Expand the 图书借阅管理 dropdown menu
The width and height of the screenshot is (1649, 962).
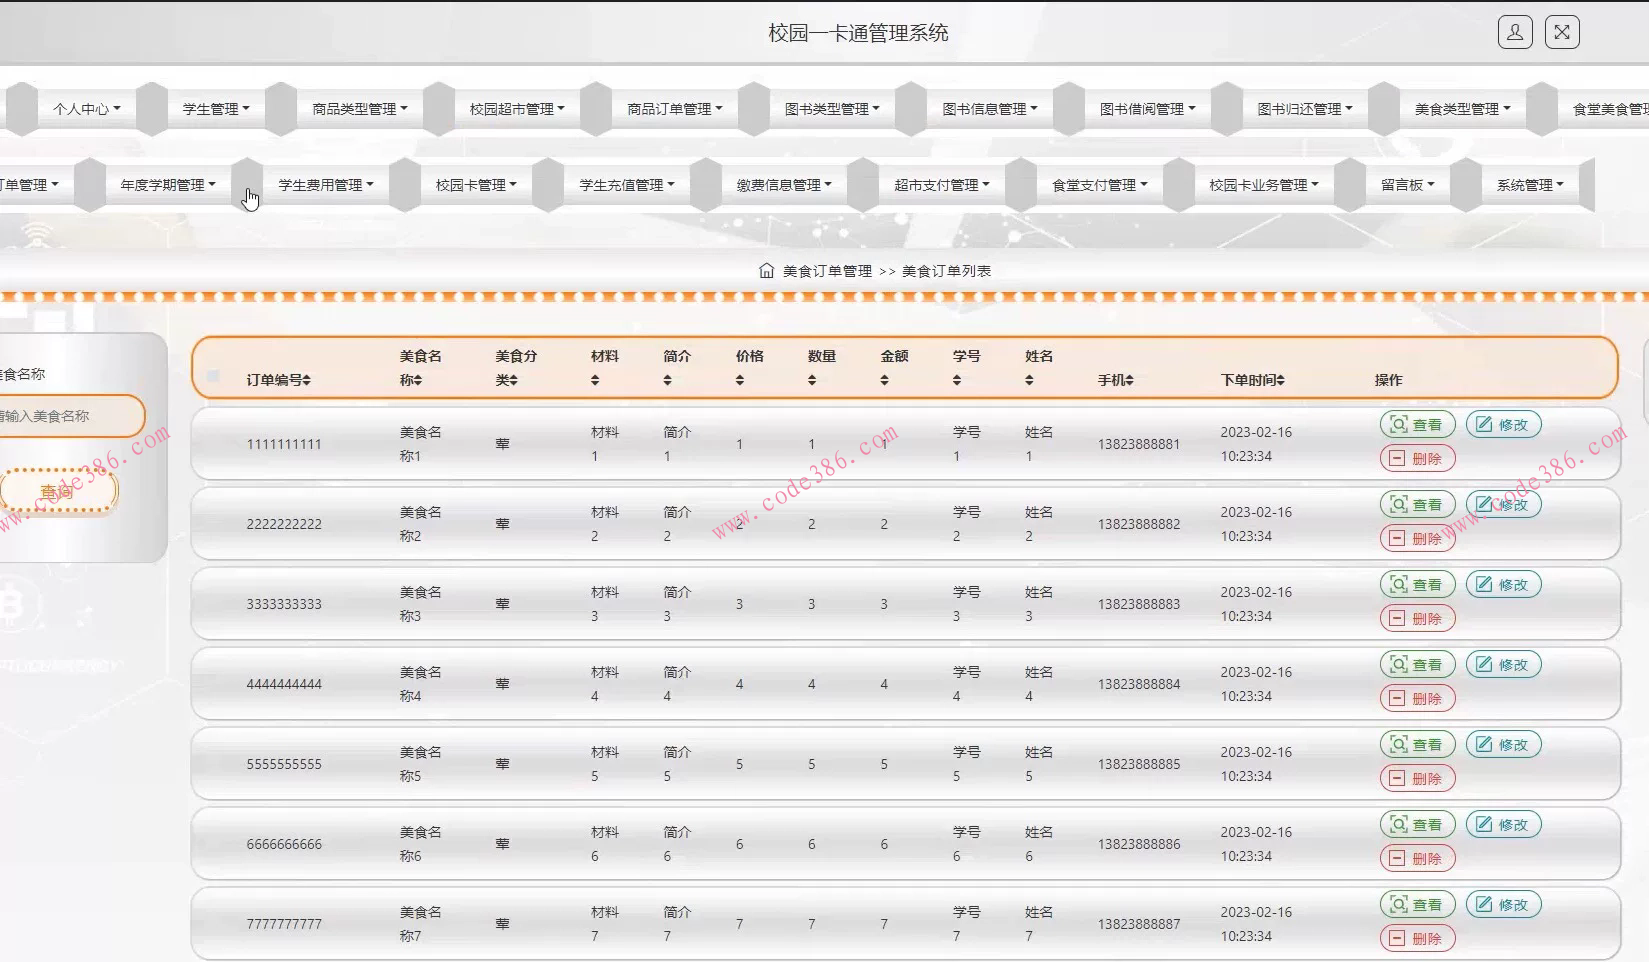pos(1147,109)
